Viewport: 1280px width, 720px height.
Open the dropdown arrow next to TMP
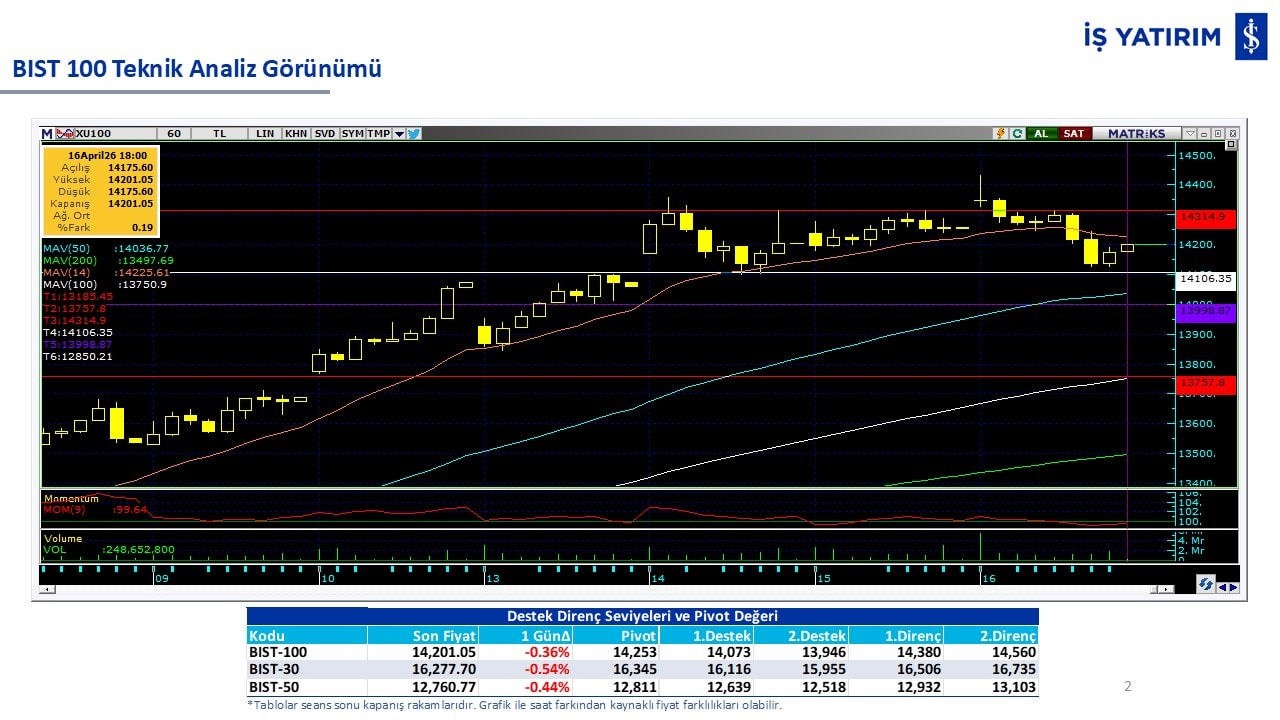[x=399, y=133]
